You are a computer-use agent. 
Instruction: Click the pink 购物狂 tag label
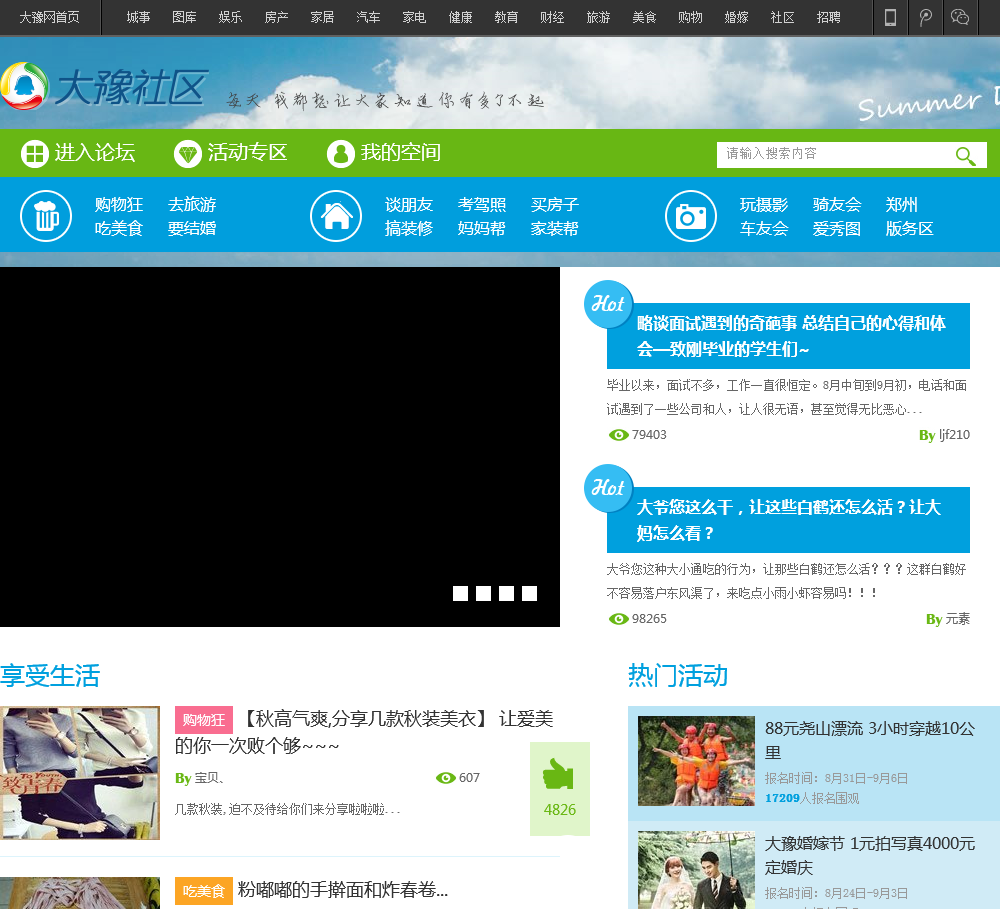203,720
